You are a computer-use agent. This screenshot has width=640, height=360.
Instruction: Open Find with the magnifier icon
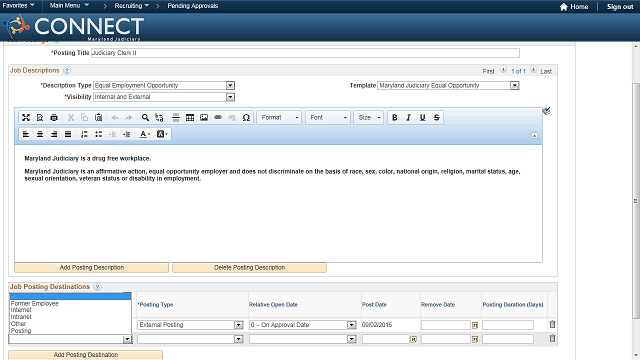145,118
